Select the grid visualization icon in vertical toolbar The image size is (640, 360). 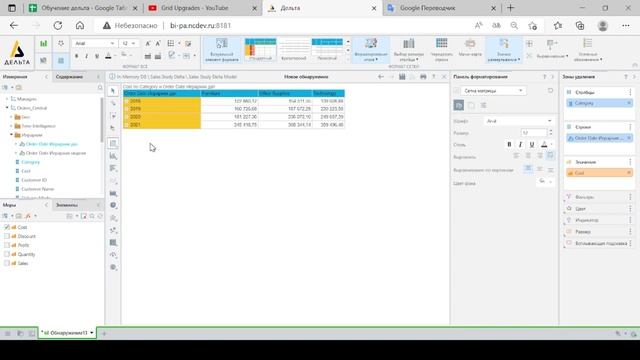point(113,143)
